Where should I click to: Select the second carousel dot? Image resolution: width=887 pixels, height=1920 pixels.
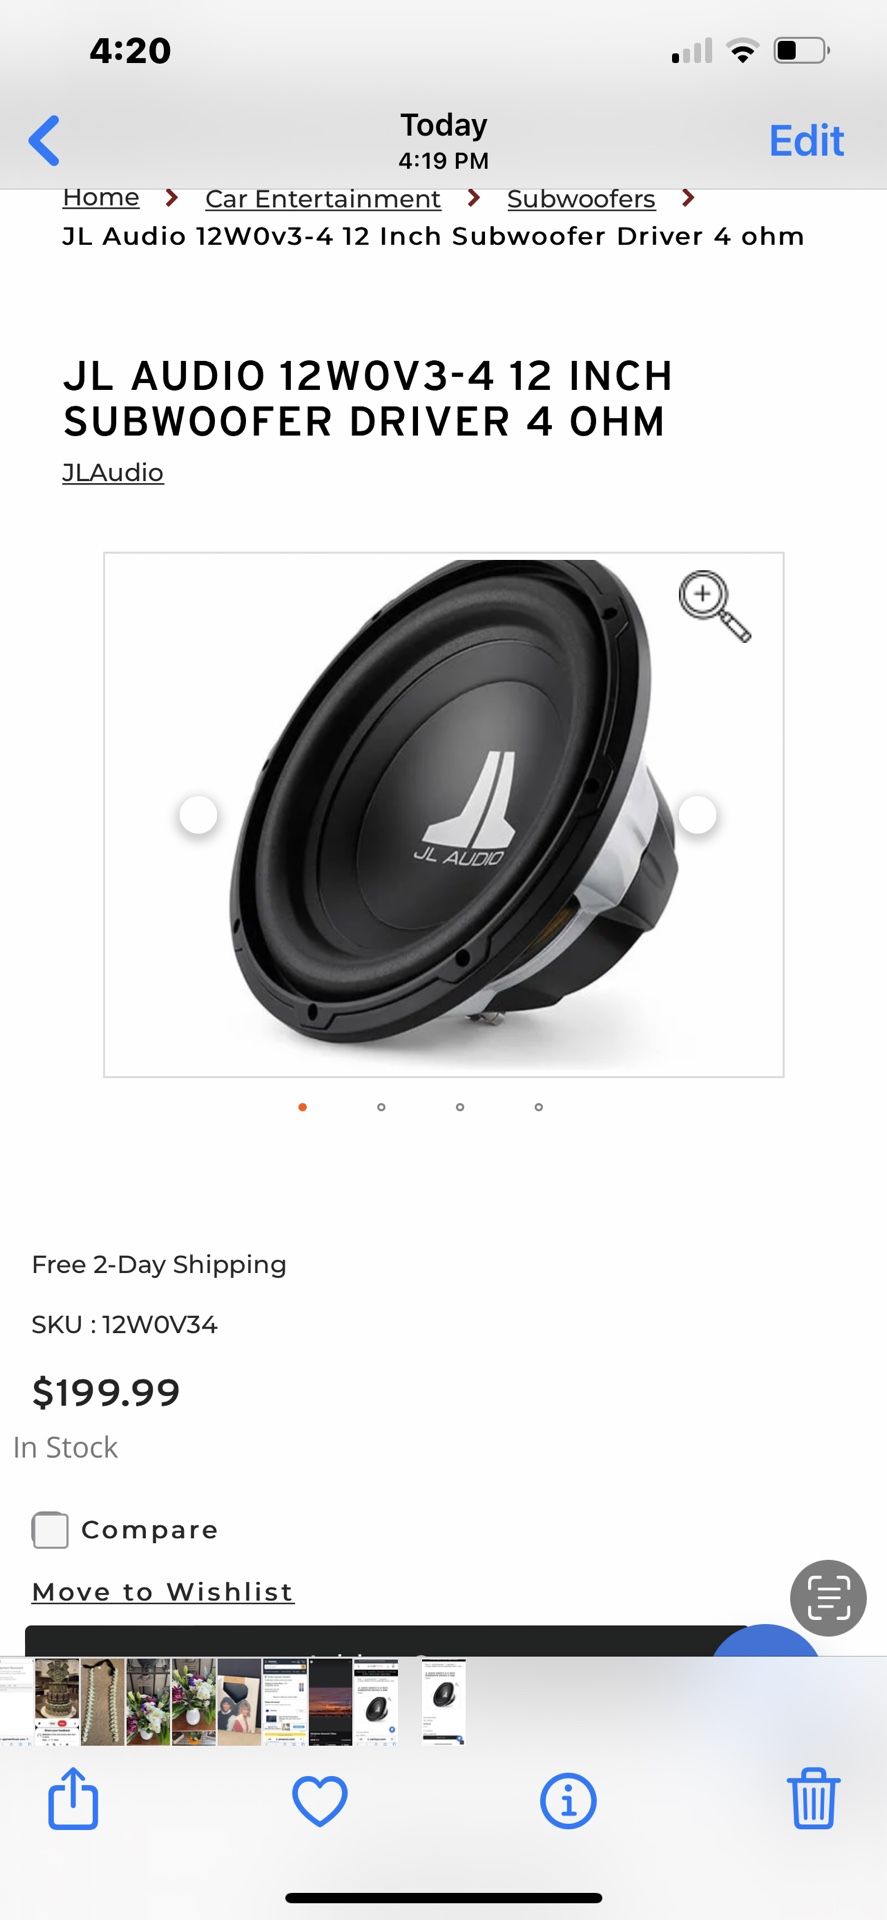click(381, 1107)
